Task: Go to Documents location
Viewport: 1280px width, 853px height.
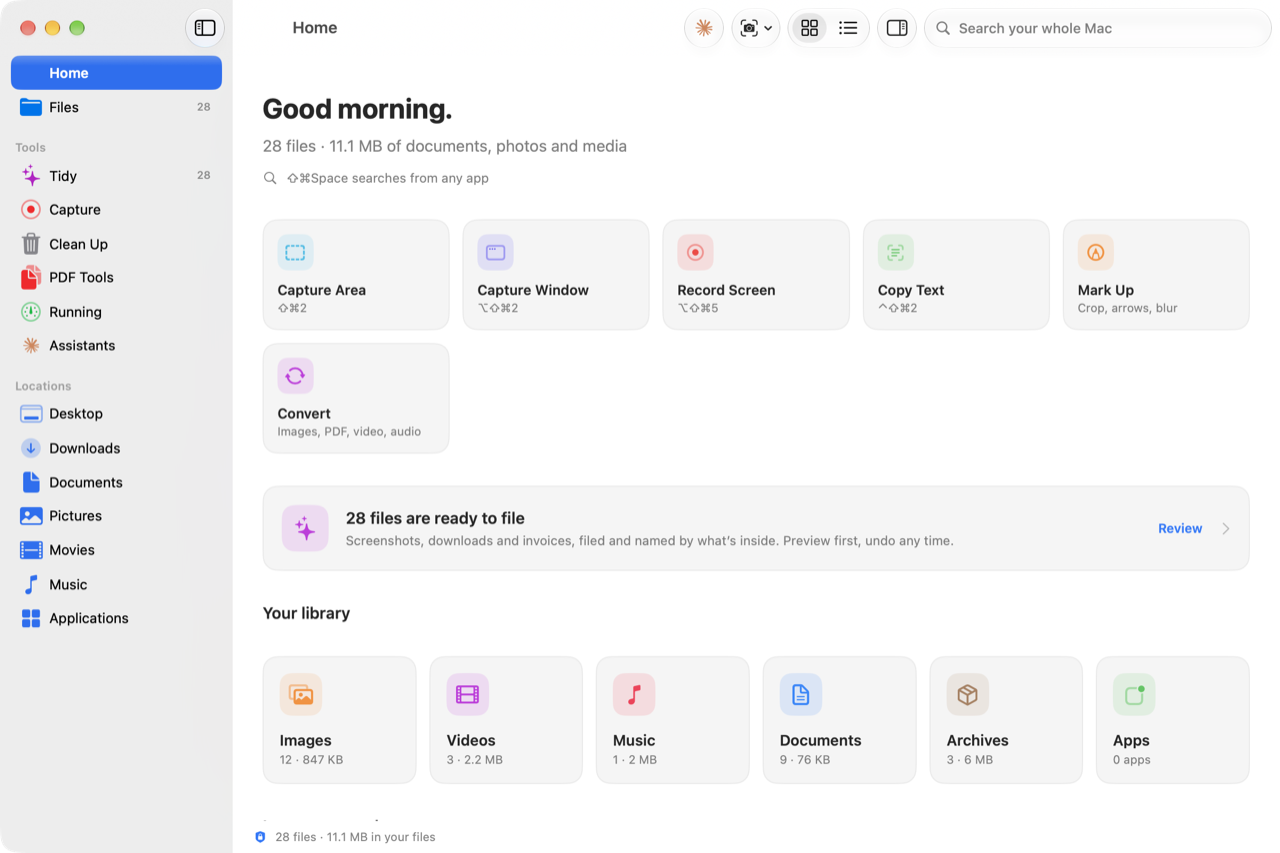Action: [x=116, y=482]
